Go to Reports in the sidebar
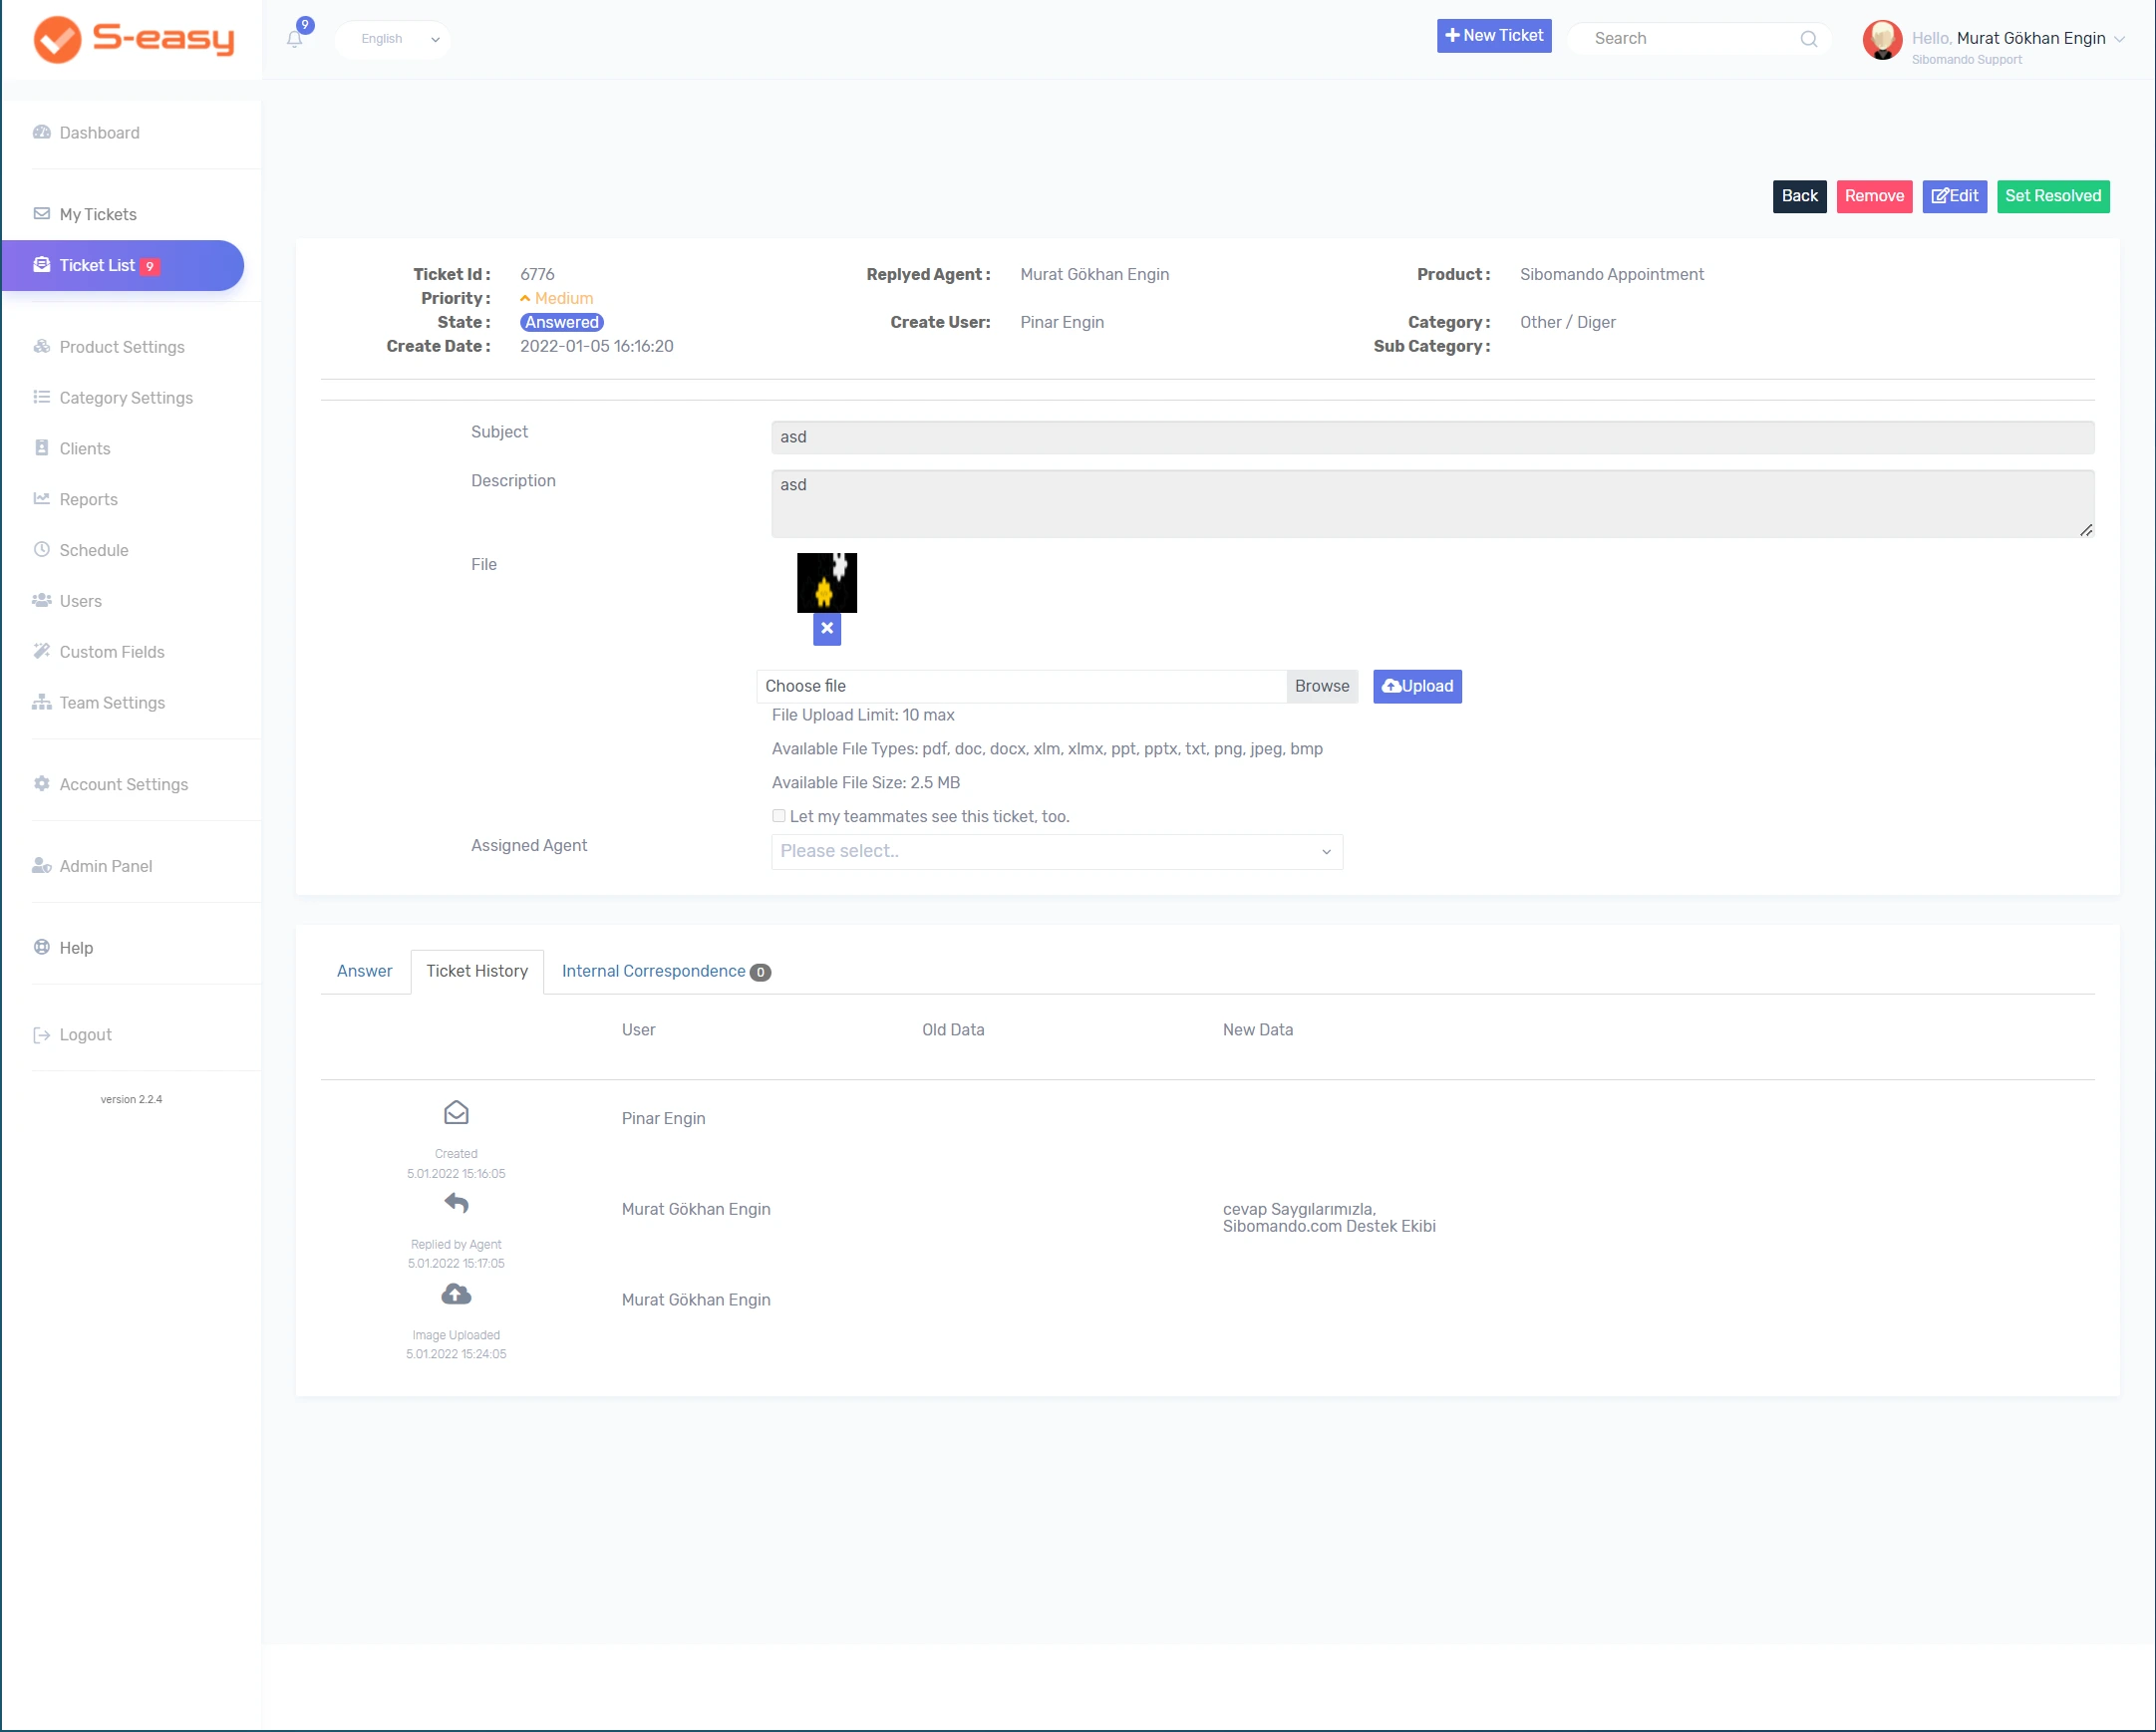This screenshot has height=1732, width=2156. point(88,499)
